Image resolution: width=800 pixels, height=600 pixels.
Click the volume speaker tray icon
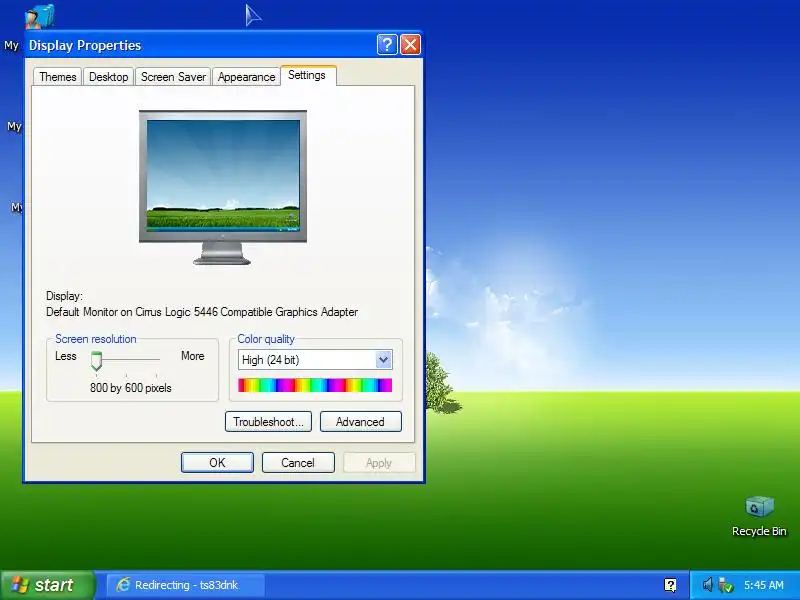pyautogui.click(x=707, y=585)
